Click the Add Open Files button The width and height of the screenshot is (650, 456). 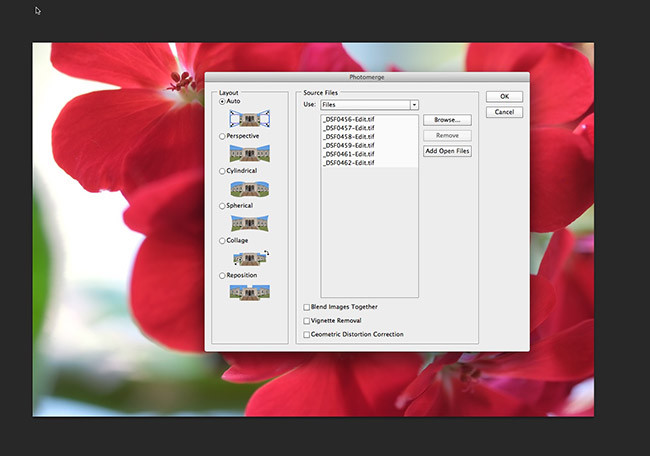(447, 151)
